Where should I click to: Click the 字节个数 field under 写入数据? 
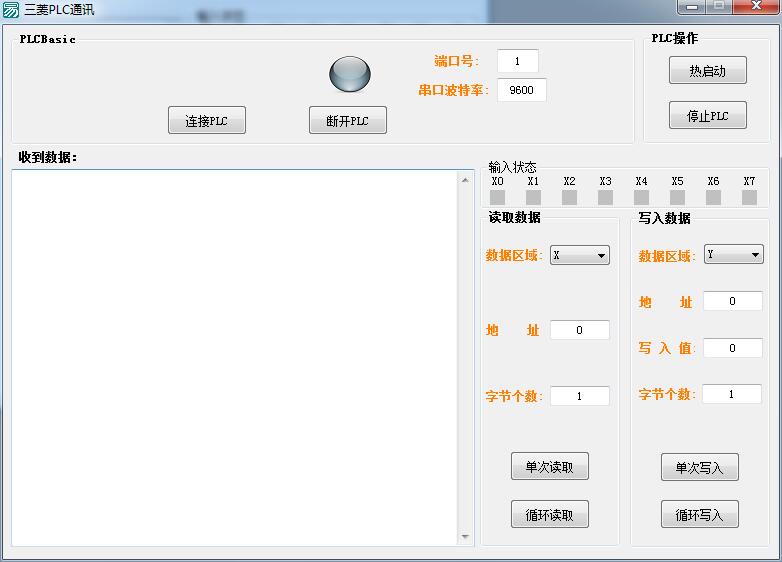[x=732, y=394]
